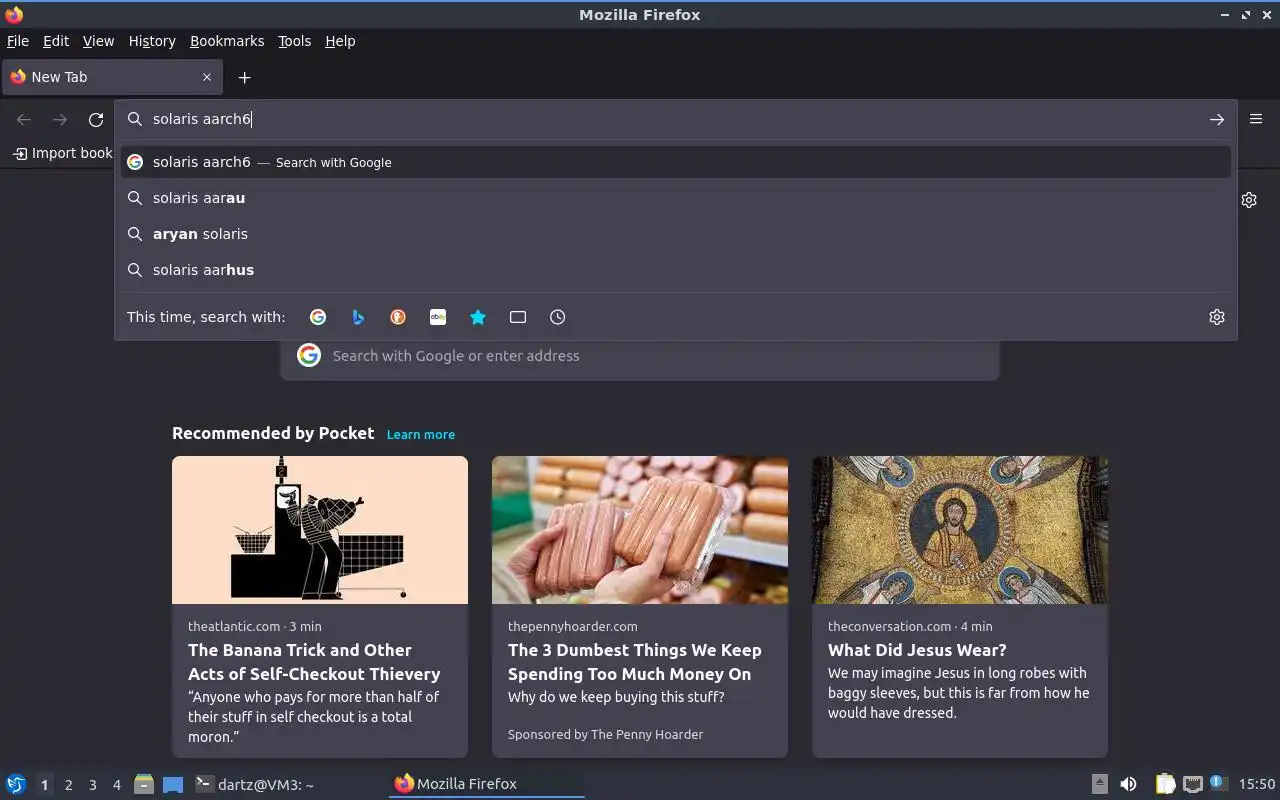Select the Mozilla Firefox taskbar item
The image size is (1280, 800).
tap(487, 784)
